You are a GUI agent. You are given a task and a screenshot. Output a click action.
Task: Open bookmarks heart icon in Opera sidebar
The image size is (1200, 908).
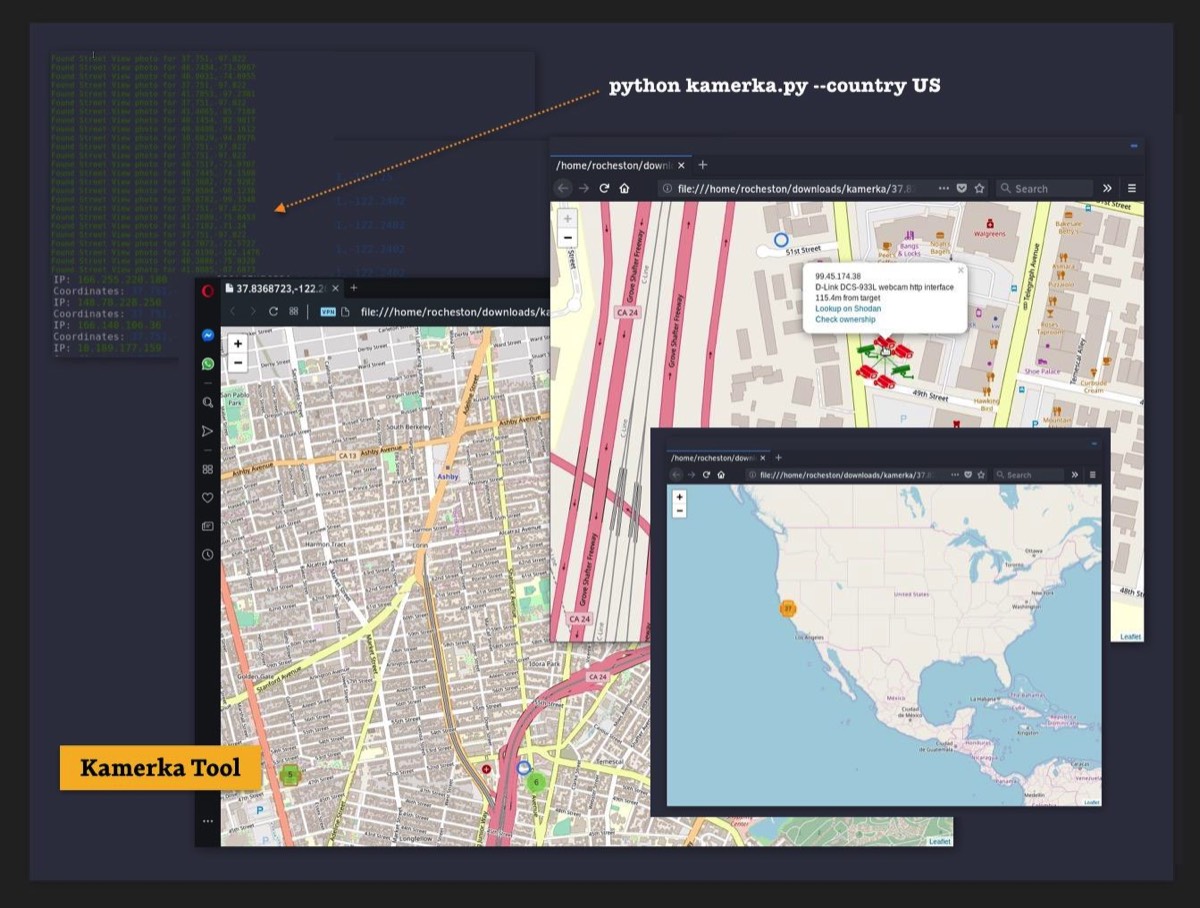tap(208, 497)
